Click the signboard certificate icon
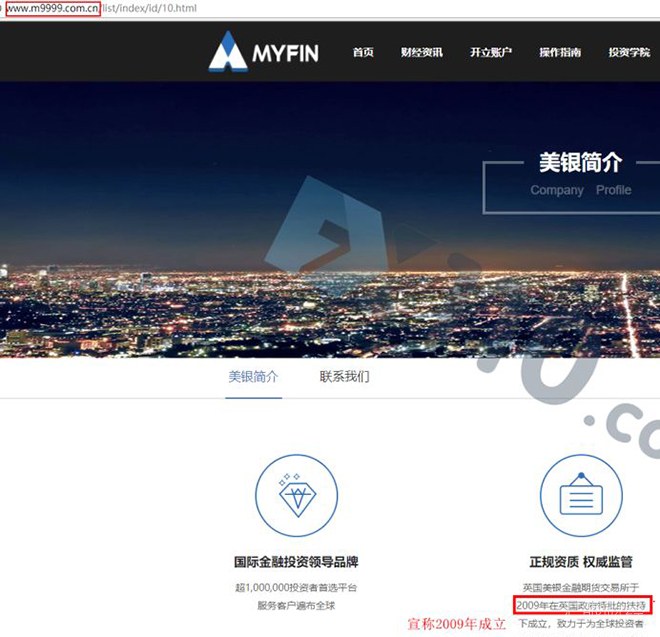 coord(581,495)
